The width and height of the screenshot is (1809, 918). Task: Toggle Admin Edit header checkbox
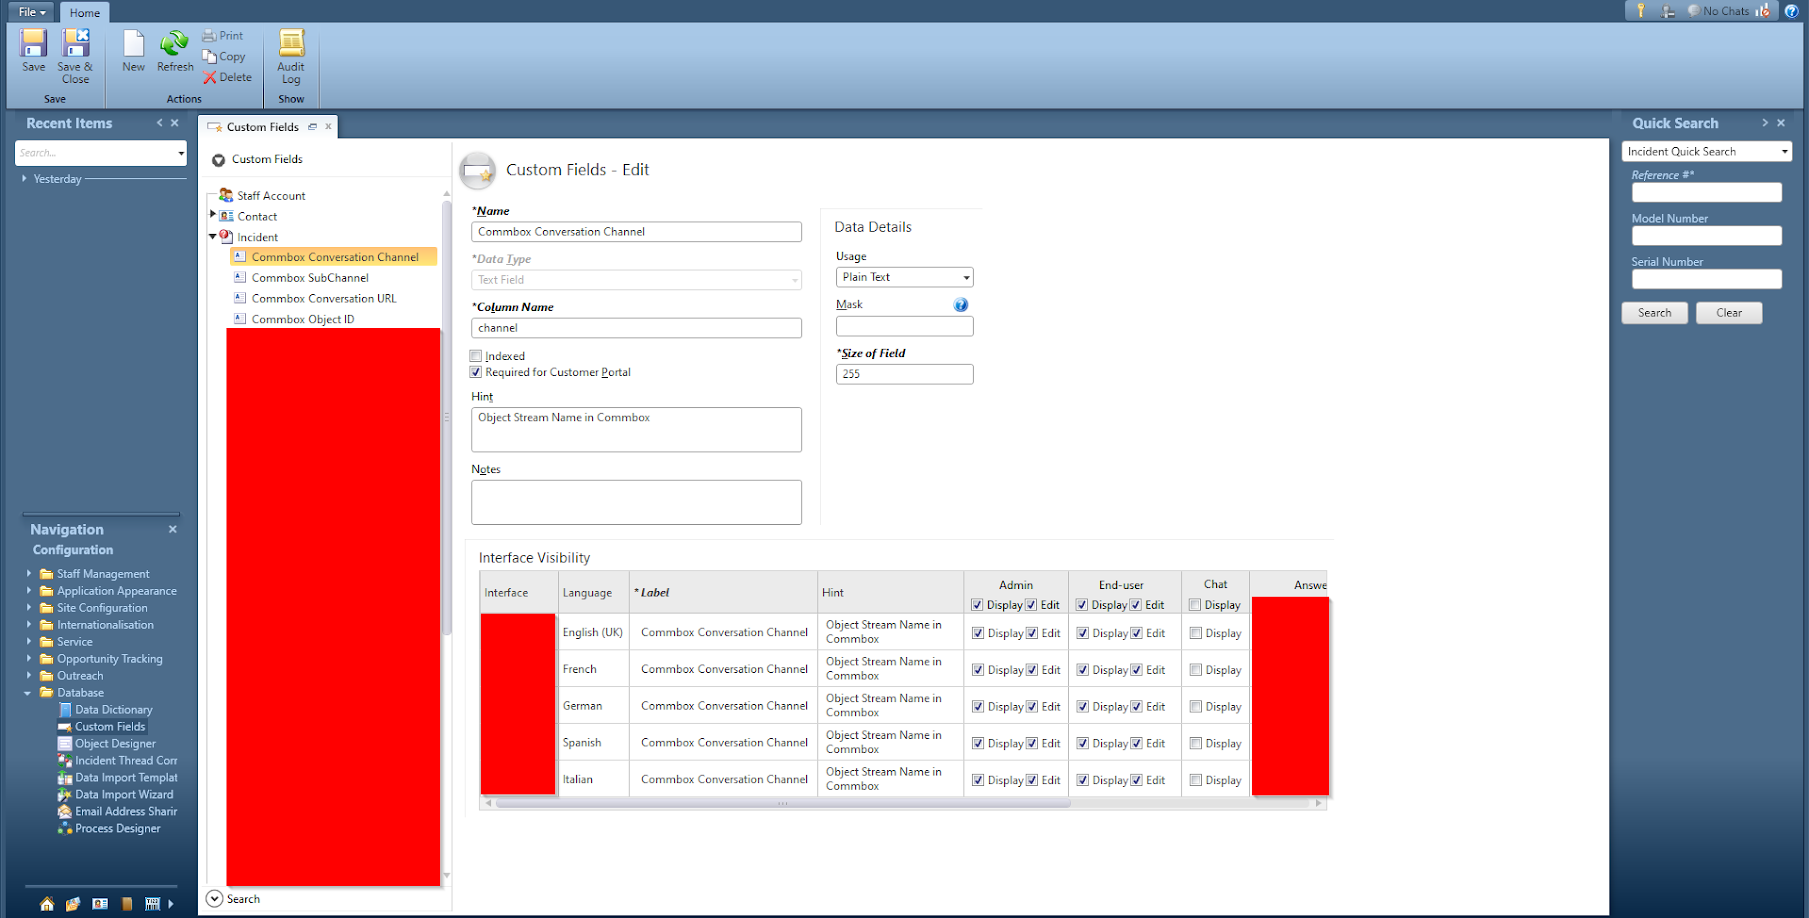(1031, 605)
